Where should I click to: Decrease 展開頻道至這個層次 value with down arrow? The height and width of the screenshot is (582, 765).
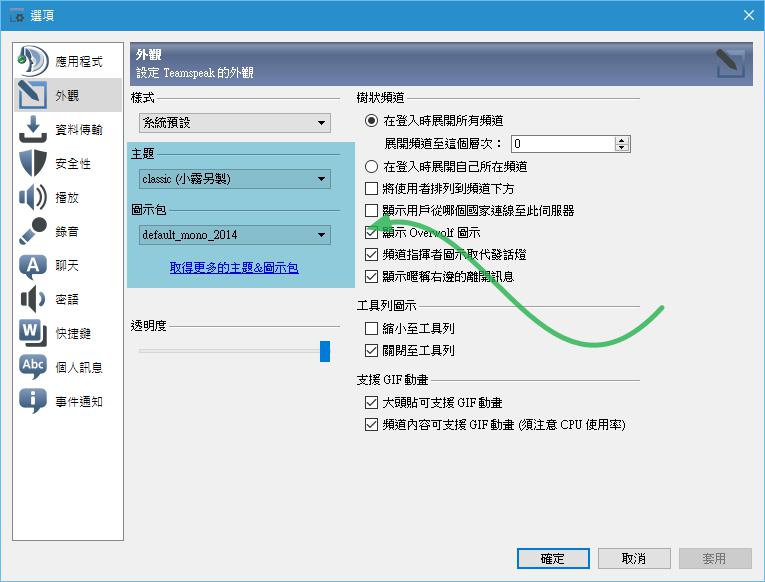tap(621, 147)
